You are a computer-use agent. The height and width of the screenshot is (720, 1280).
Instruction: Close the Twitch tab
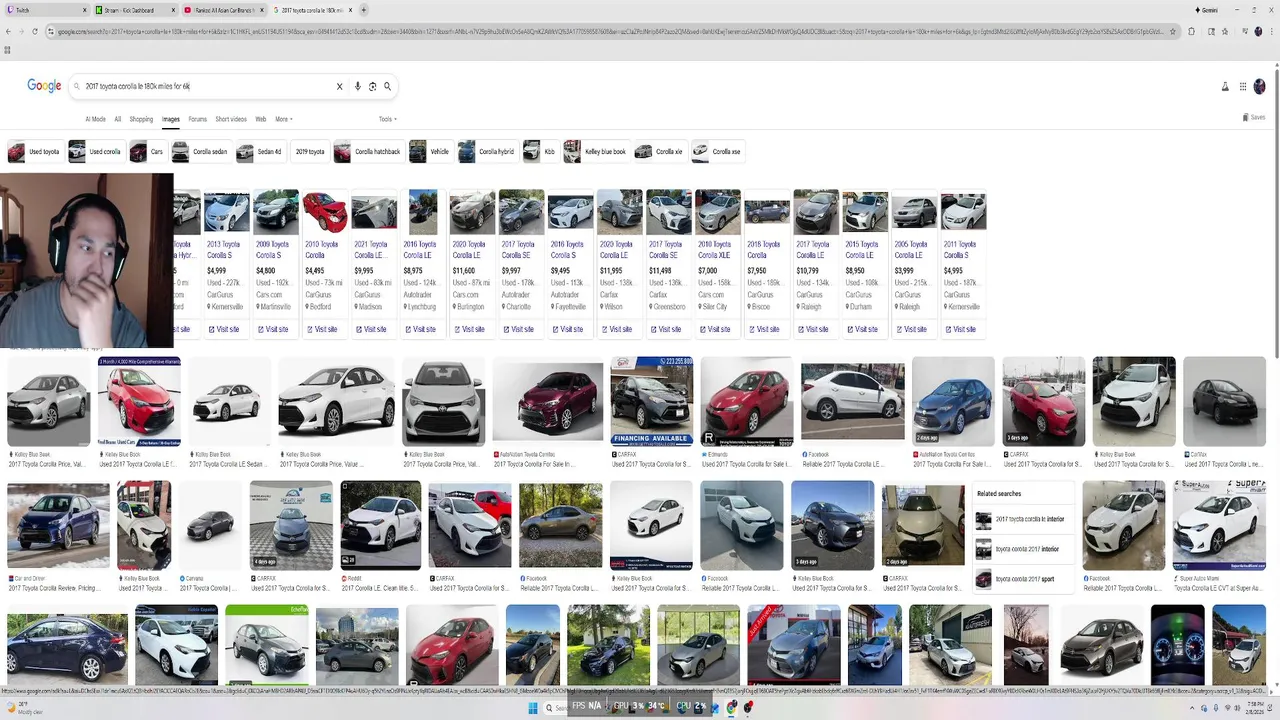(84, 10)
